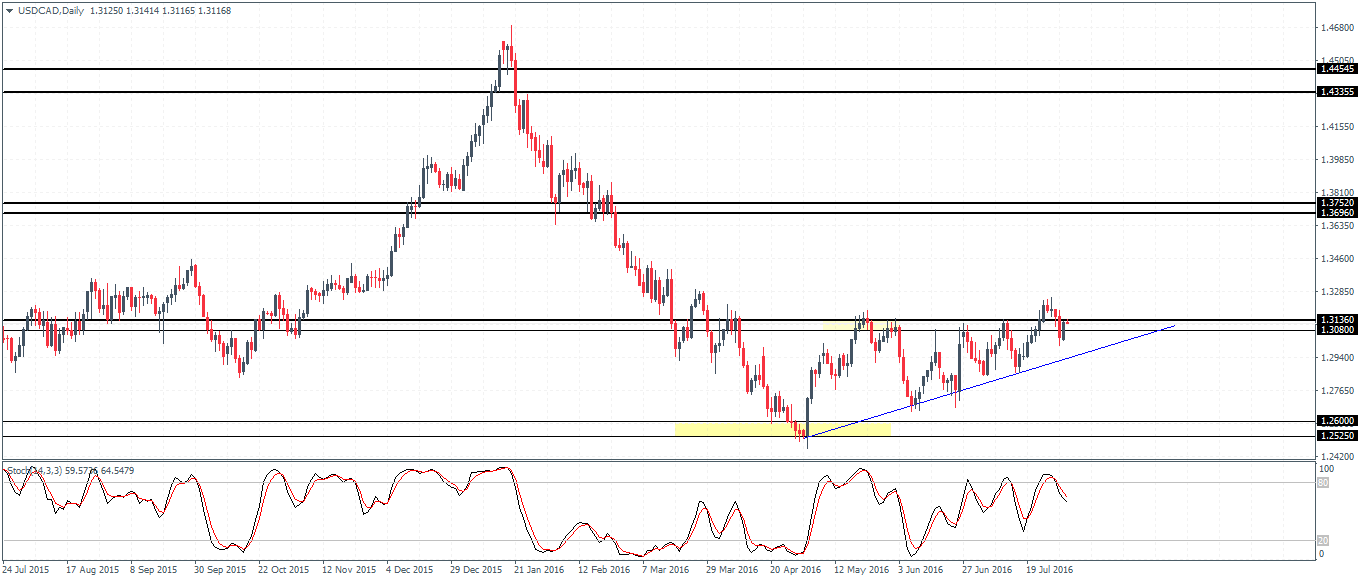Click the 24 Jul 2015 date label
Screen dimensions: 1358x581
(26, 570)
